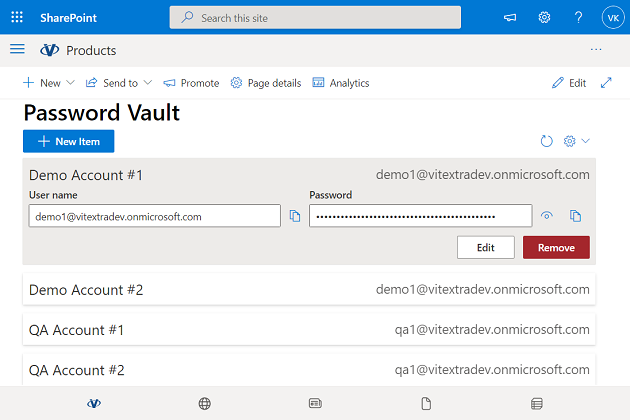Expand the New dropdown chevron
The image size is (630, 420).
click(x=70, y=82)
